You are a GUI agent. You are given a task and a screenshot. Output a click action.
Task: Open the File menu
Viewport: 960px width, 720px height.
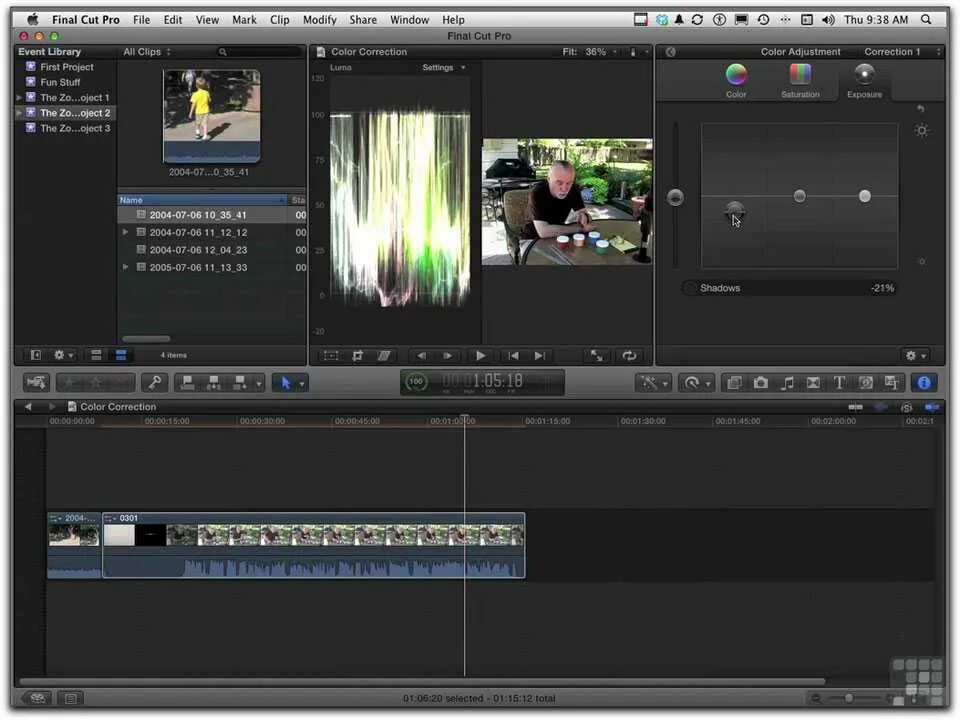click(141, 20)
